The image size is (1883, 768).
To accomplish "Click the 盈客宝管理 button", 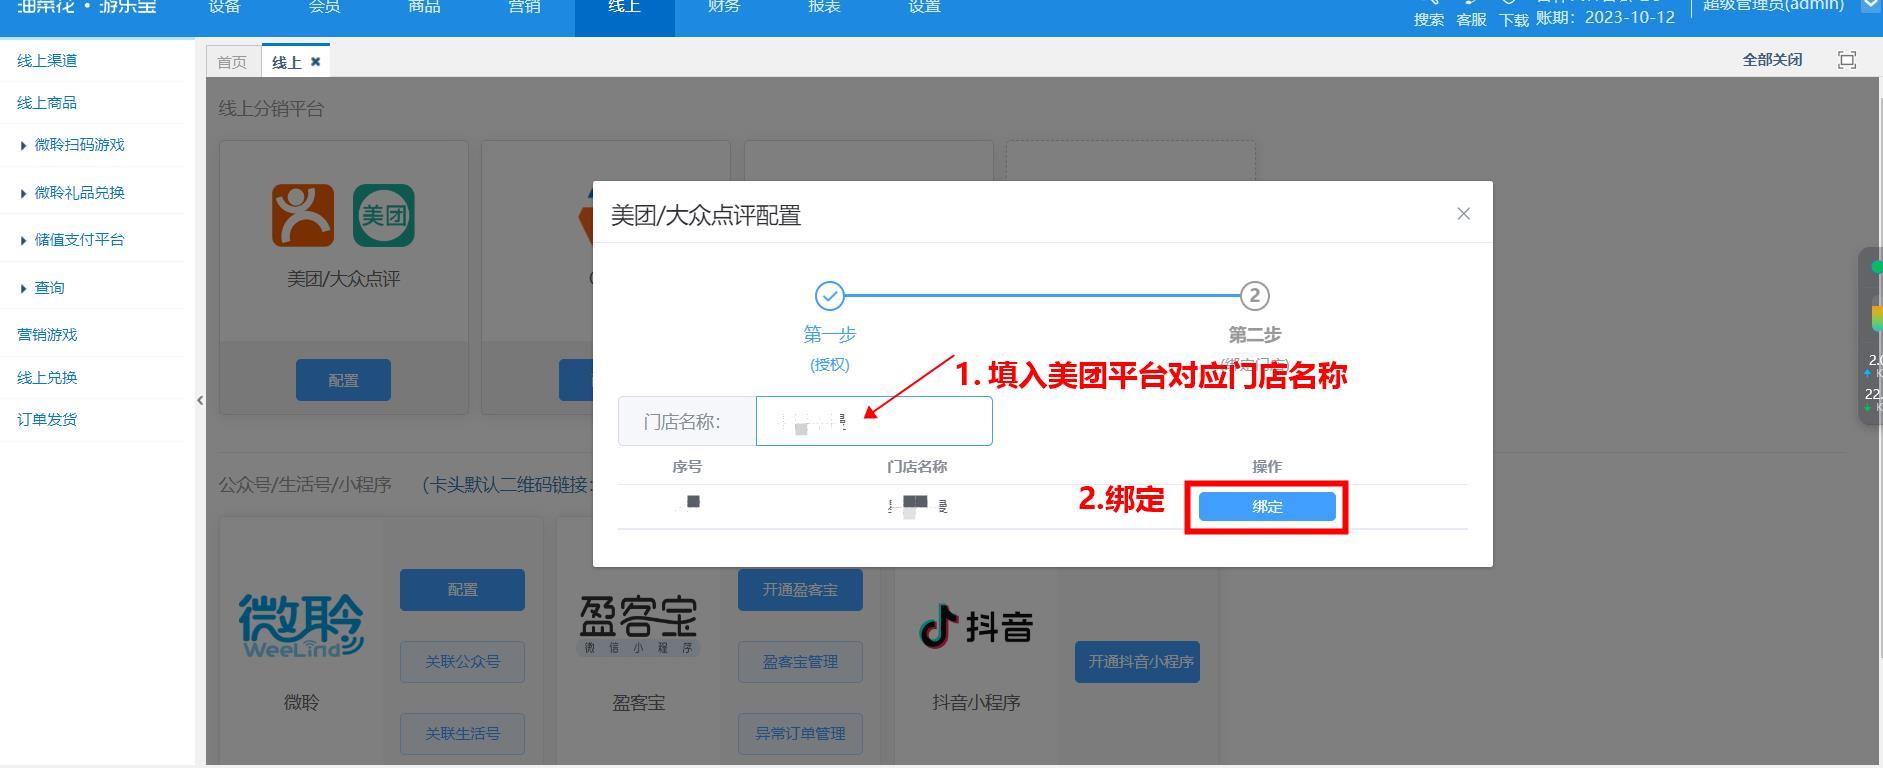I will tap(800, 662).
